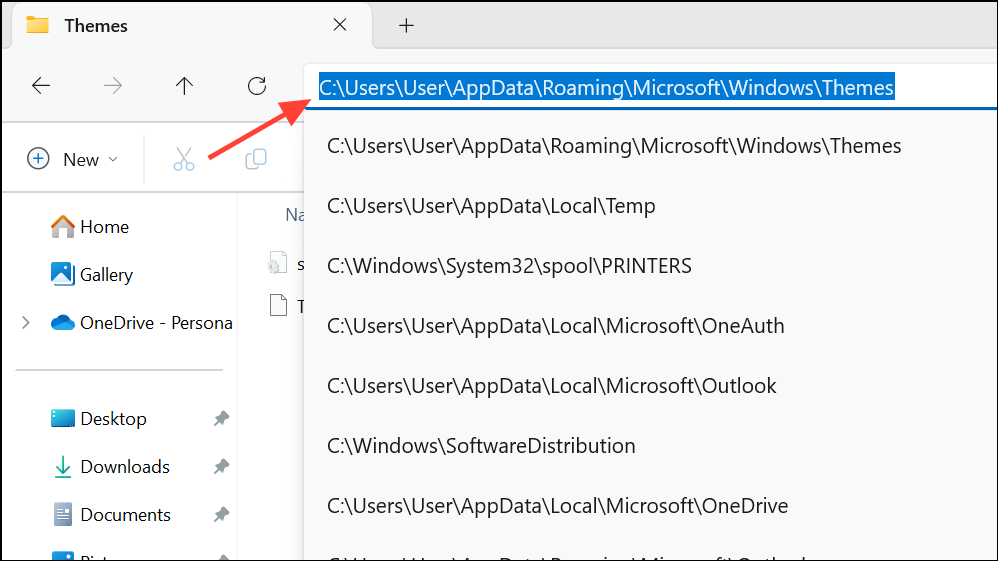Choose the AppData\Local\Temp suggestion

491,206
